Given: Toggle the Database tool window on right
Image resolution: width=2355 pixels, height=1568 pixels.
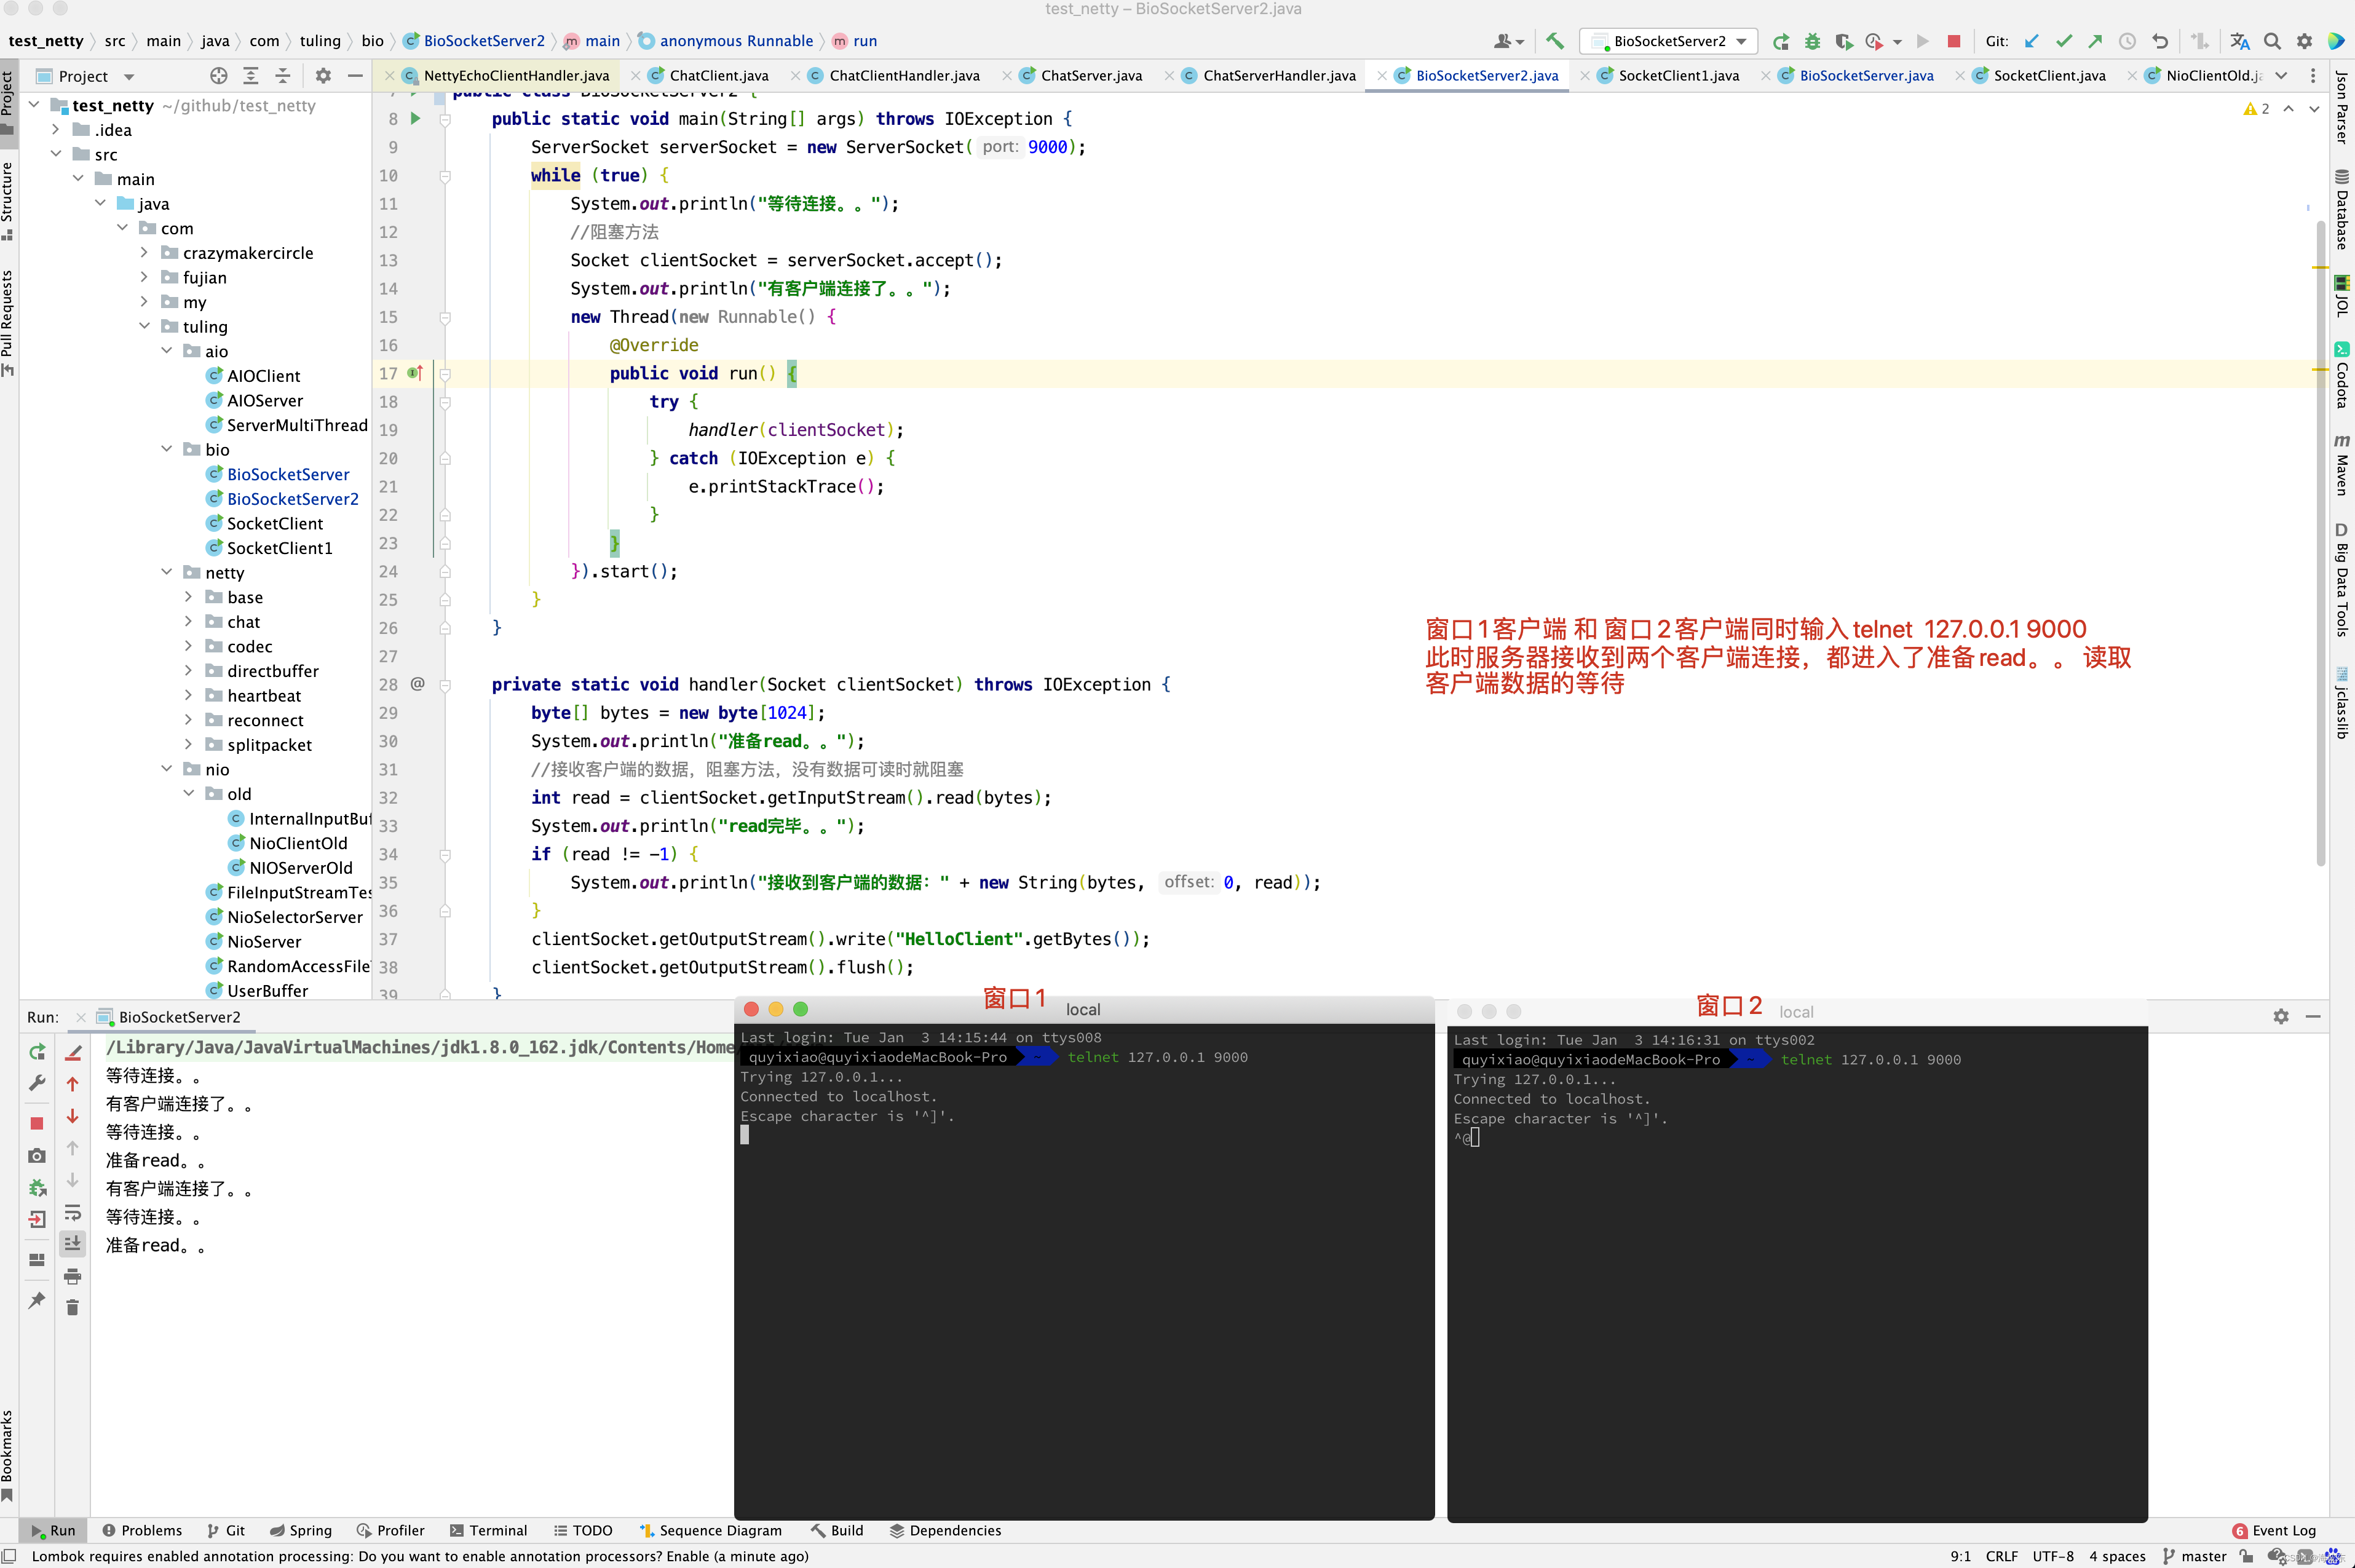Looking at the screenshot, I should (2342, 209).
